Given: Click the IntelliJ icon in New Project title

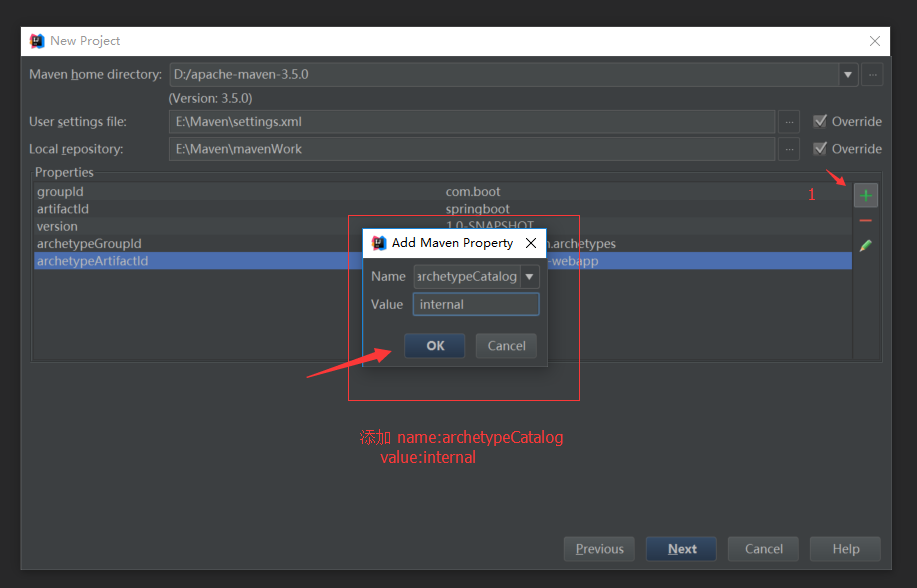Looking at the screenshot, I should pyautogui.click(x=37, y=41).
